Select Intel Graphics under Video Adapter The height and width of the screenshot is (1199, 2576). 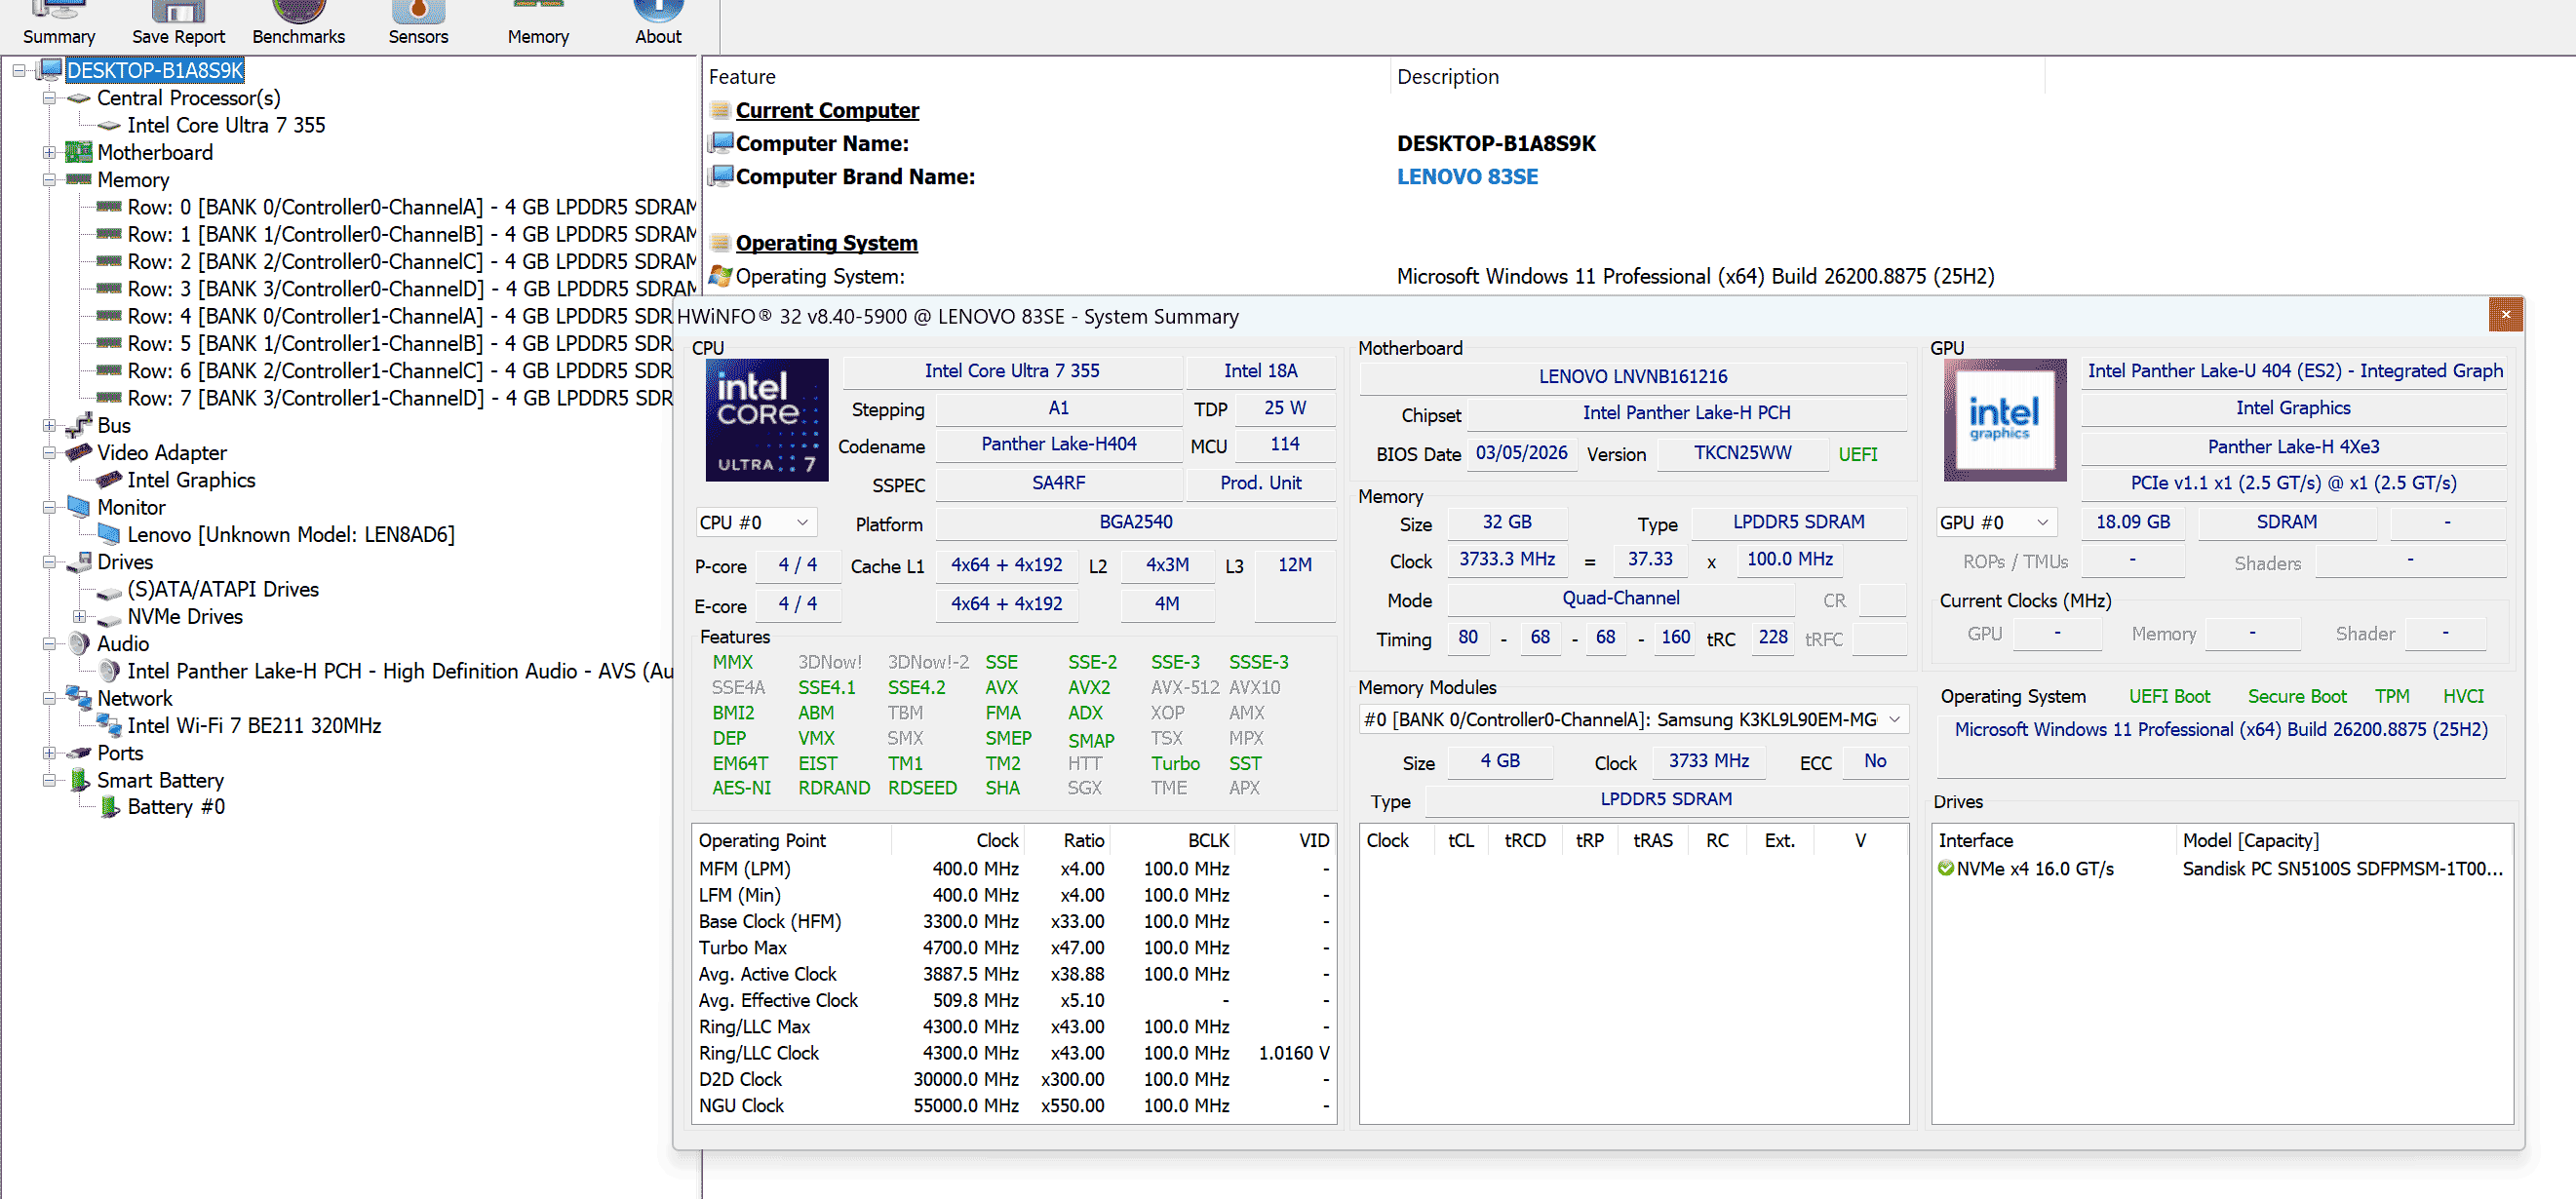[x=191, y=480]
